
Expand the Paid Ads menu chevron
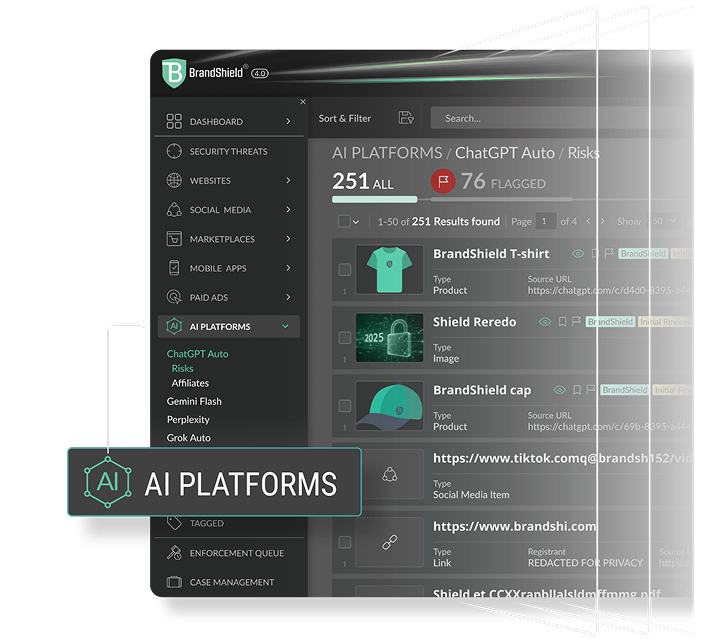pyautogui.click(x=288, y=297)
